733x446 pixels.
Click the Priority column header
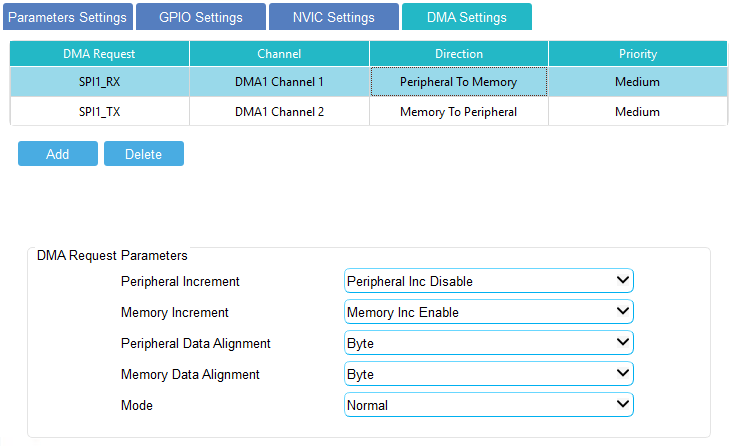pos(637,54)
